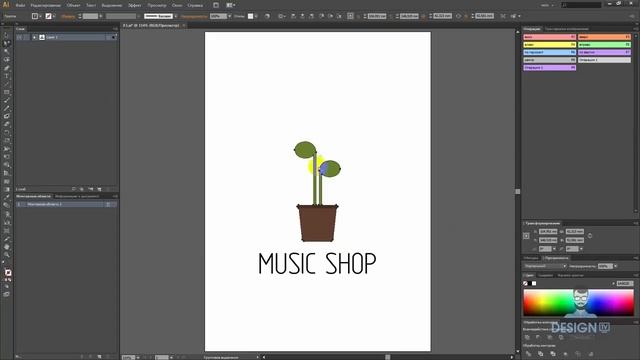640x360 pixels.
Task: Click the Delete layer trash icon
Action: pos(108,189)
